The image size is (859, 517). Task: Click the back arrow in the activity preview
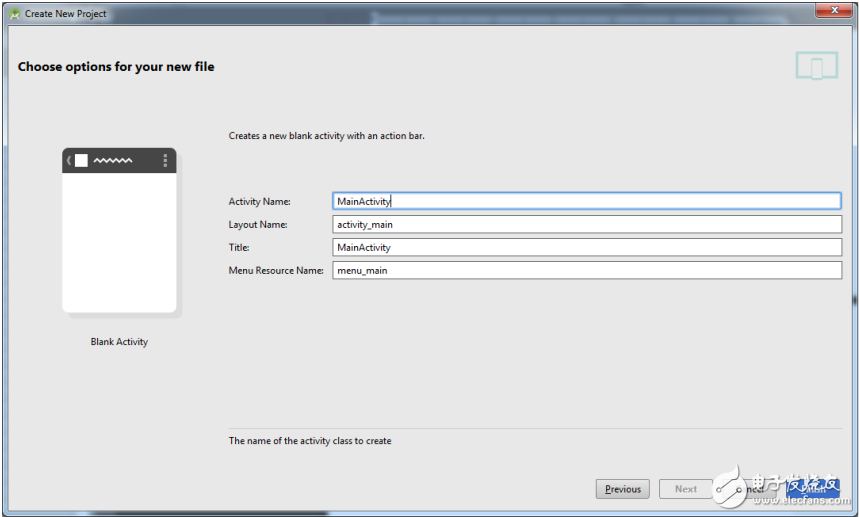tap(68, 160)
